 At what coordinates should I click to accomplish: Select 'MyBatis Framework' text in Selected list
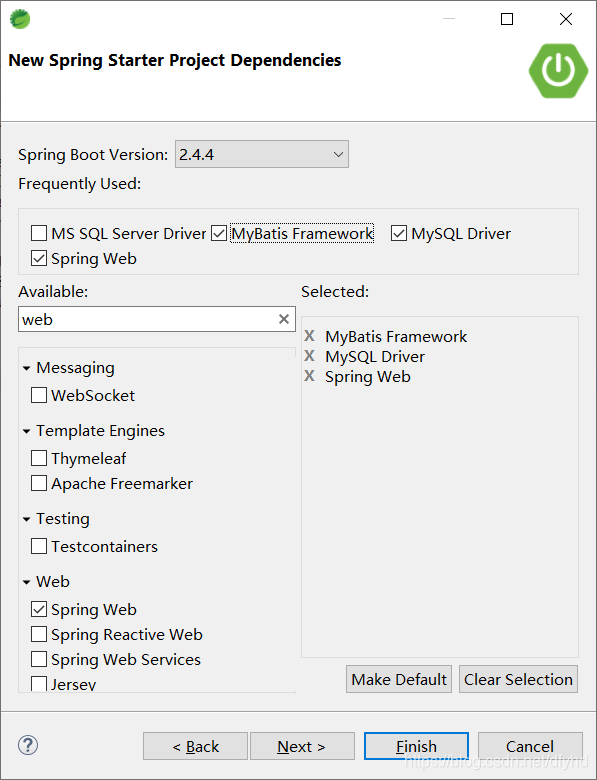(396, 337)
